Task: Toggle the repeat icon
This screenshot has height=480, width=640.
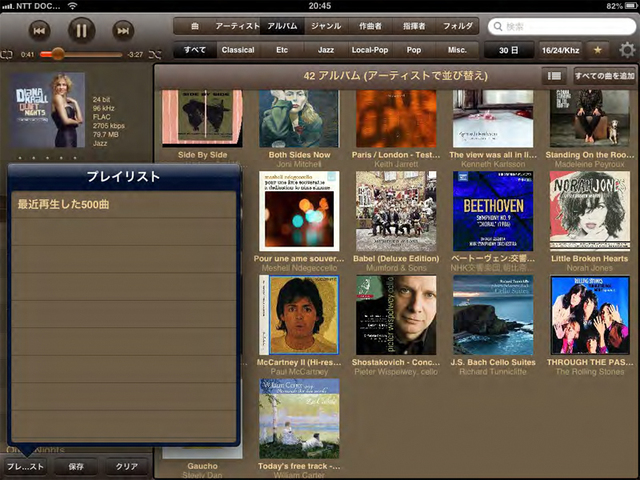Action: (x=8, y=54)
